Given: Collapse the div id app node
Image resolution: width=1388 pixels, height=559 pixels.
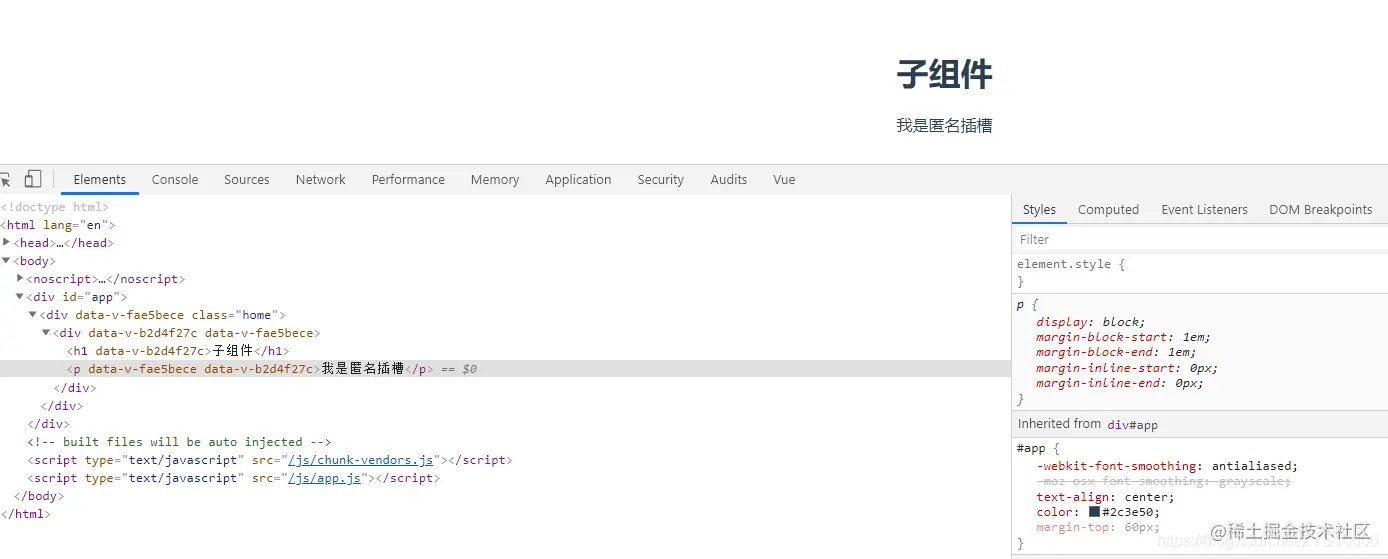Looking at the screenshot, I should click(20, 296).
